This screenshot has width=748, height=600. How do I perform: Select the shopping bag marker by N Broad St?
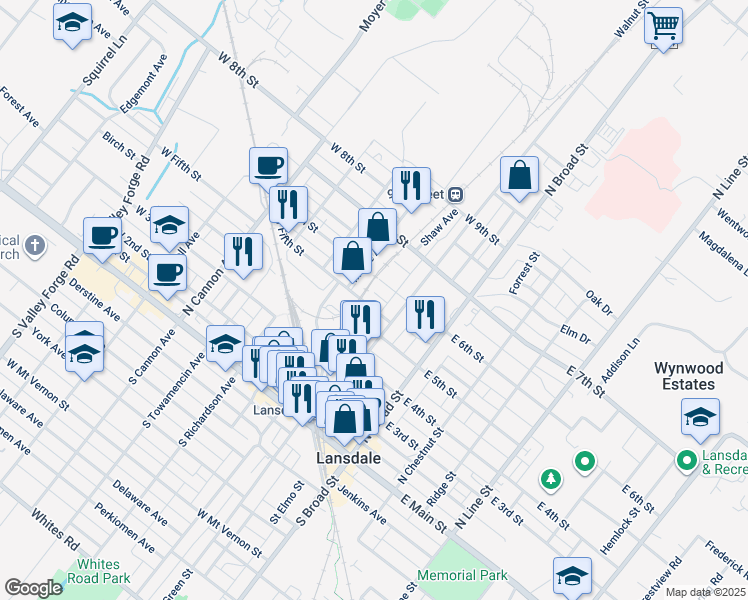(519, 177)
